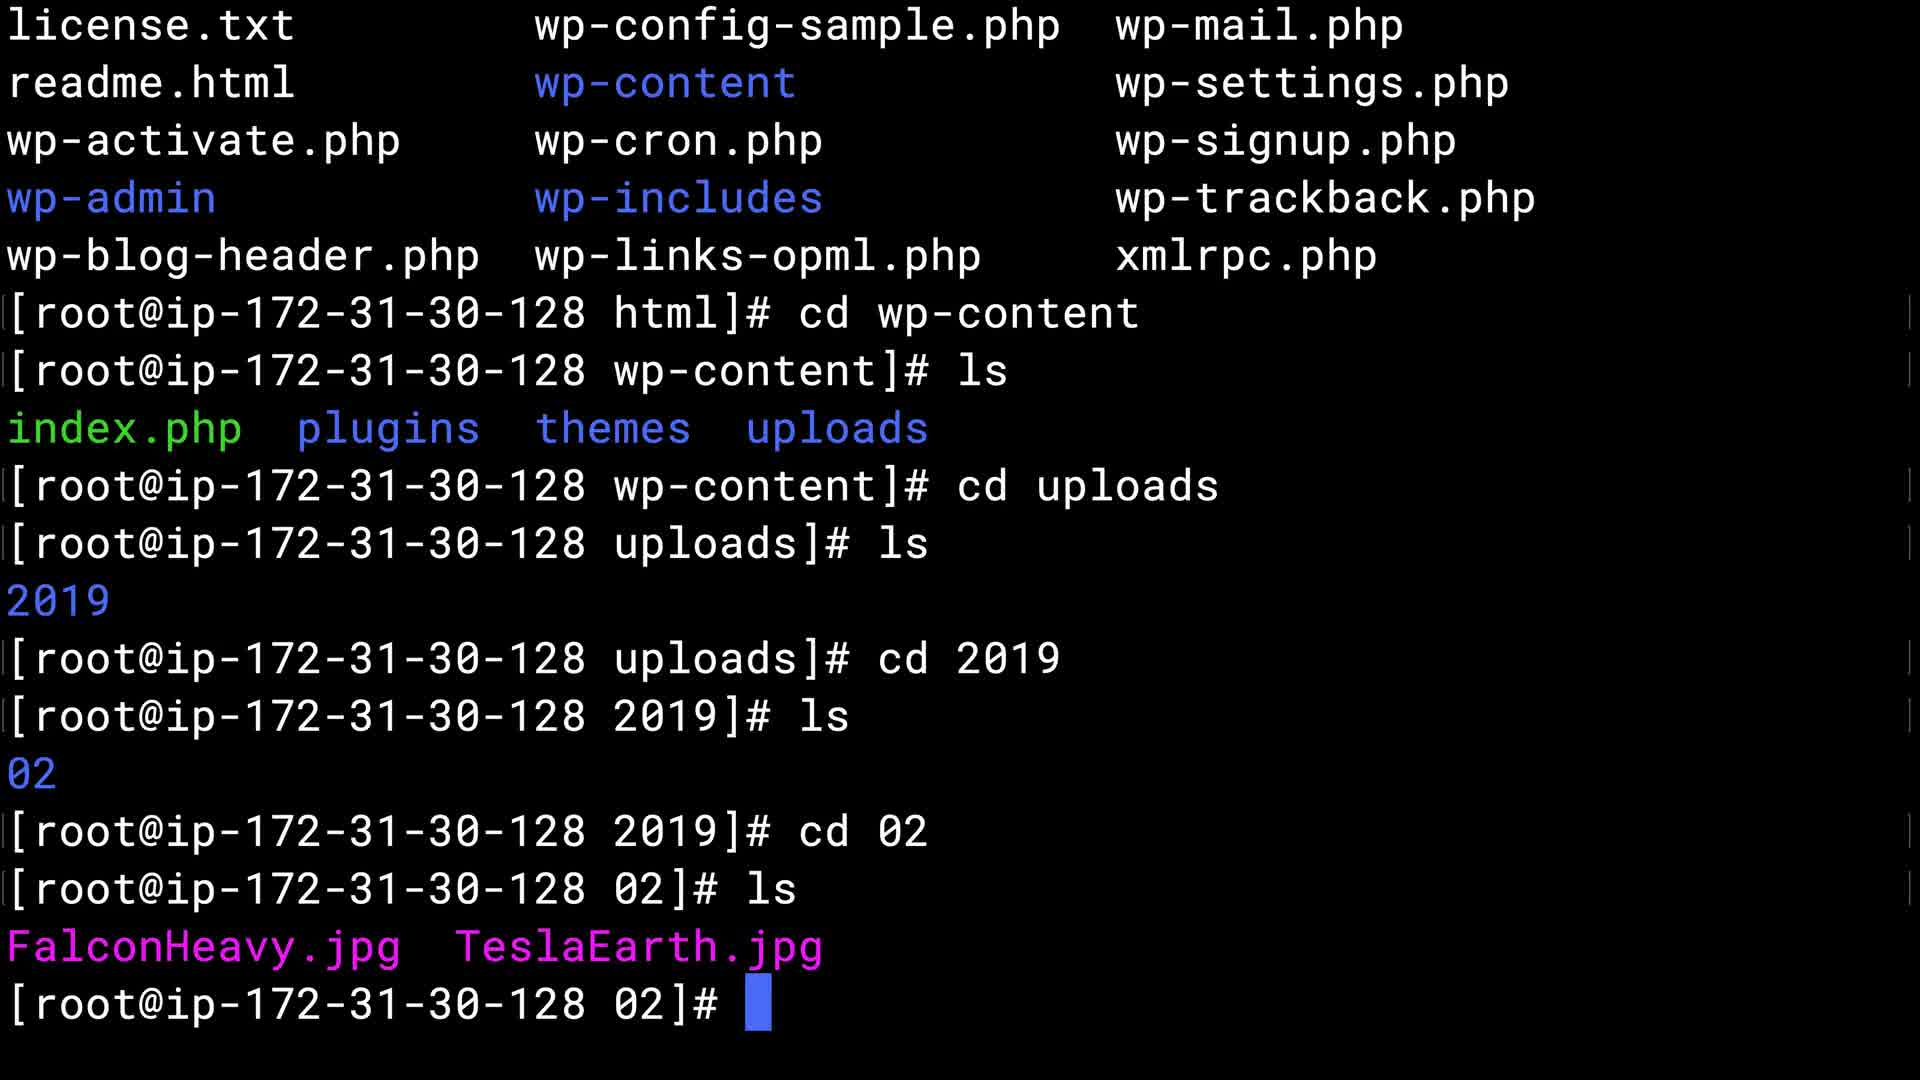
Task: Click the wp-trackback.php file name
Action: (1325, 198)
